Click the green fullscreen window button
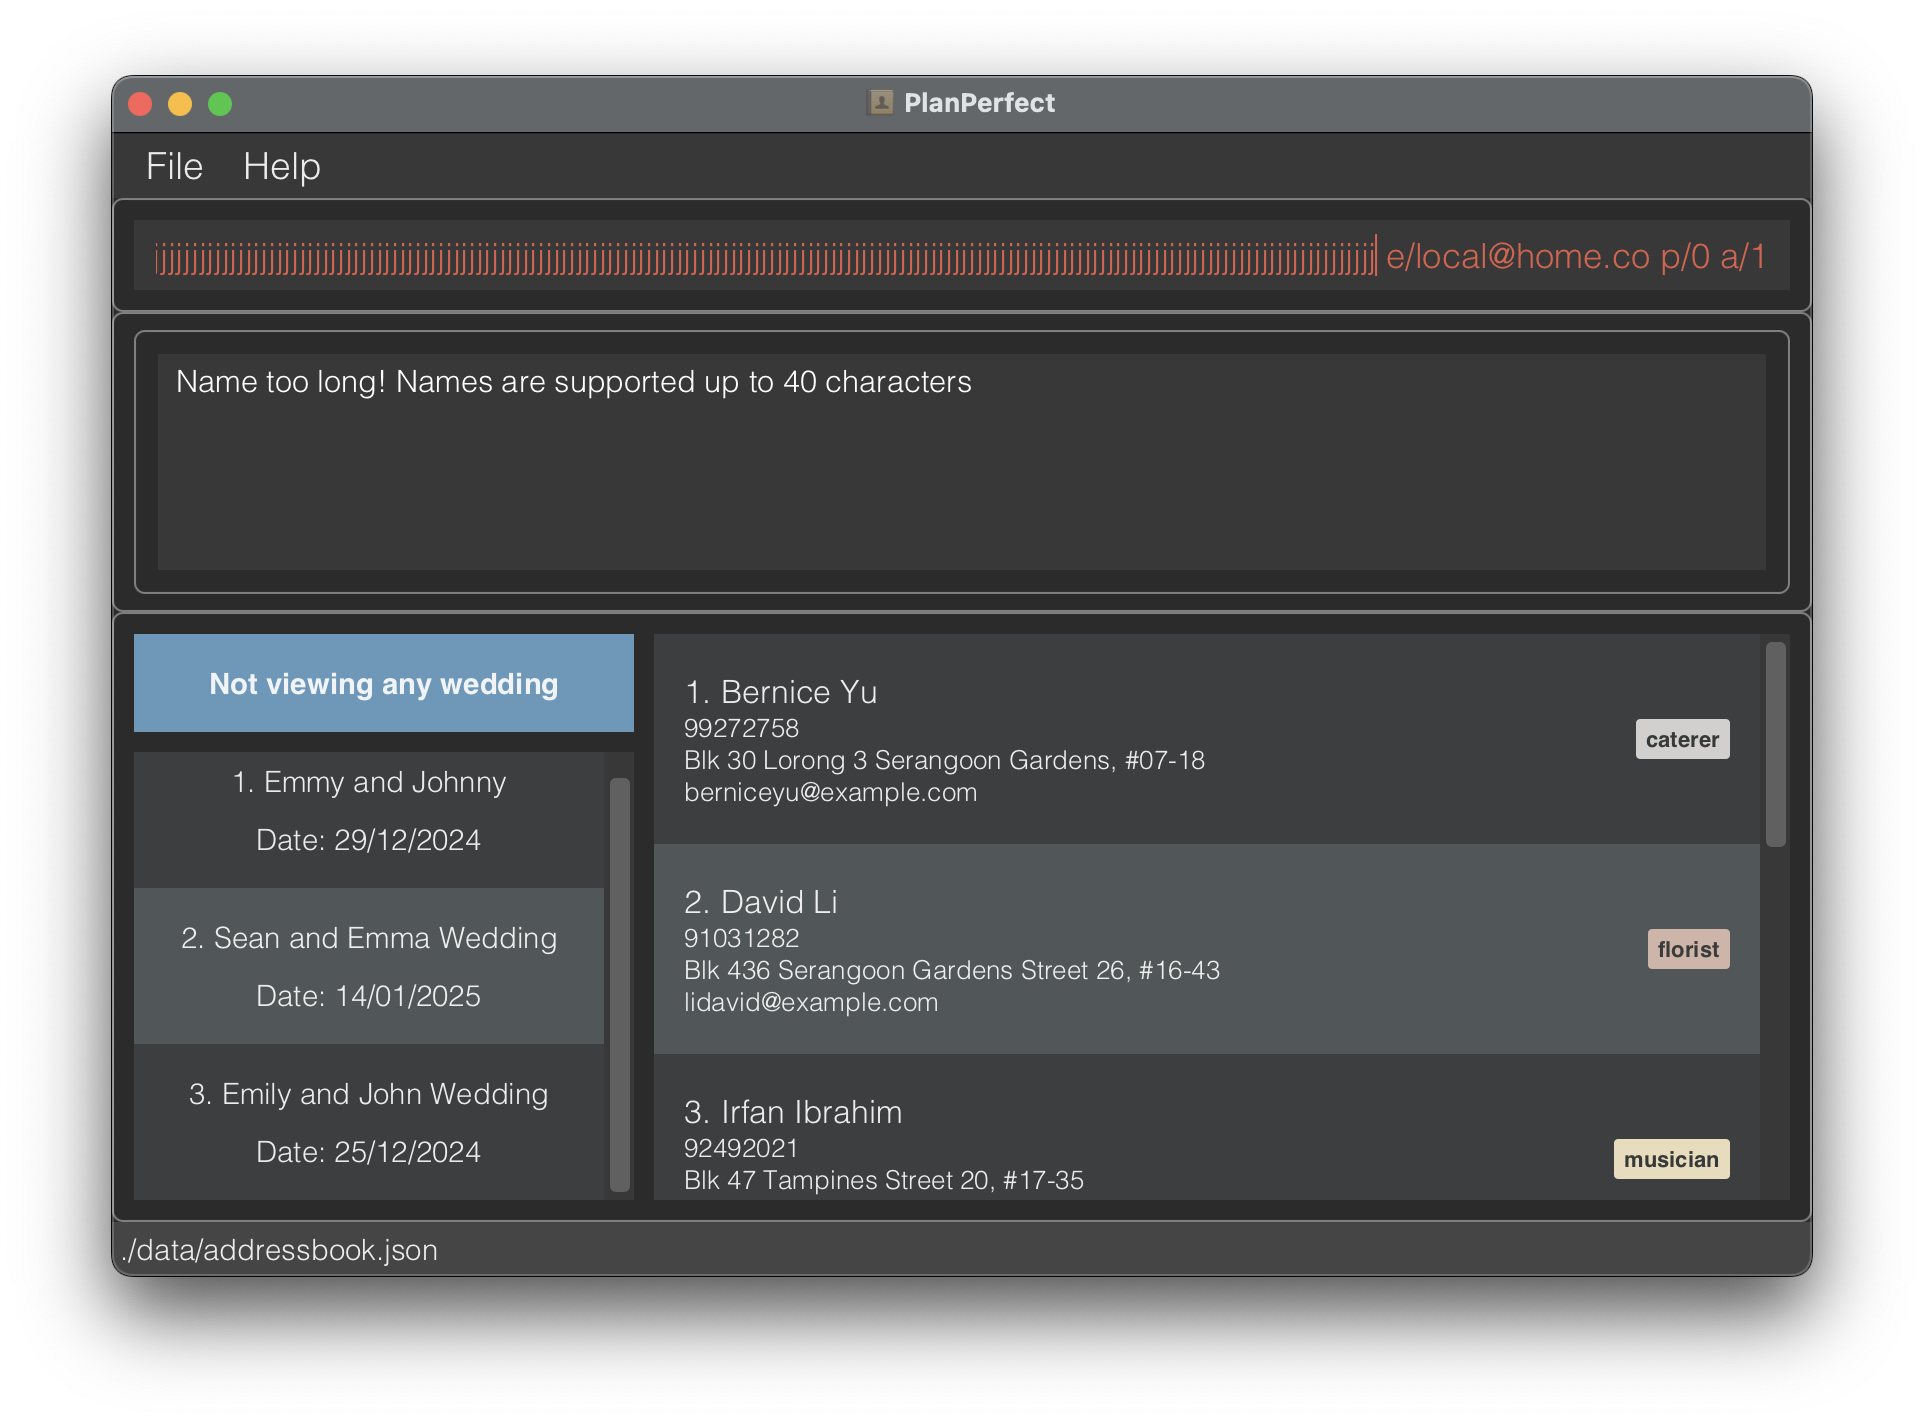This screenshot has height=1424, width=1924. click(x=220, y=104)
